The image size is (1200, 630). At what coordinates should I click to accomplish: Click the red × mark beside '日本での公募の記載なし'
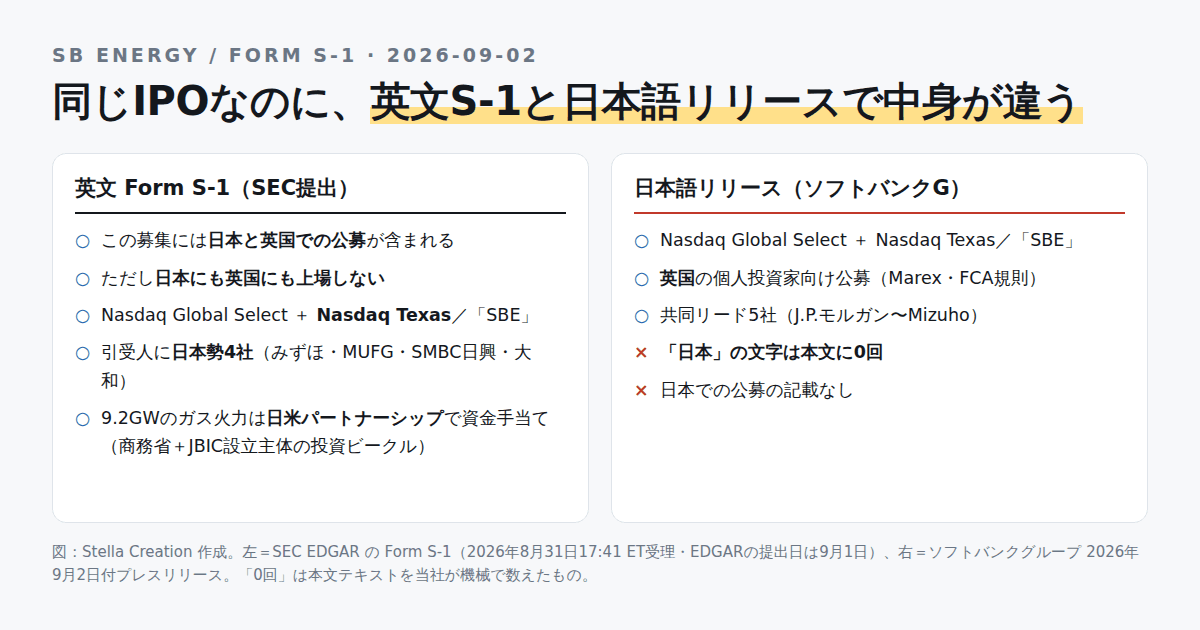click(x=642, y=391)
